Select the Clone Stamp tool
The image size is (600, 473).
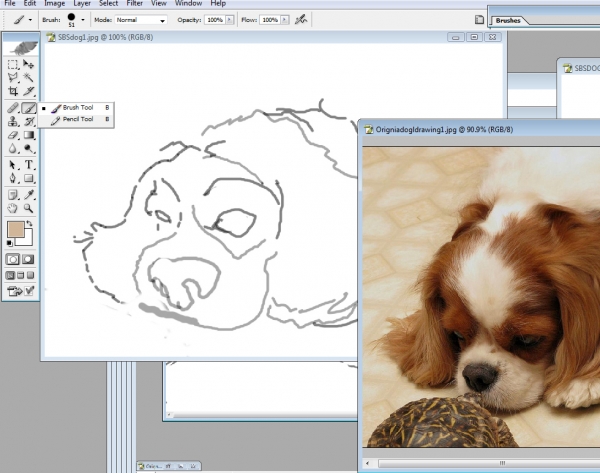[x=13, y=122]
